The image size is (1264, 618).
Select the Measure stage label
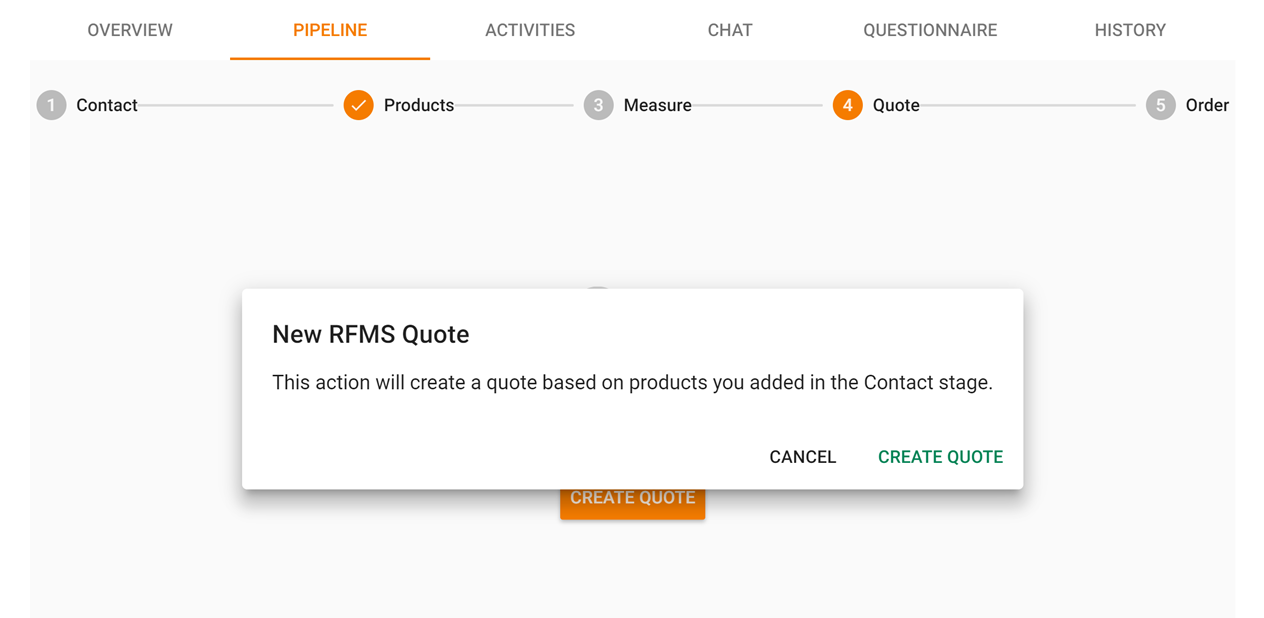pyautogui.click(x=657, y=105)
